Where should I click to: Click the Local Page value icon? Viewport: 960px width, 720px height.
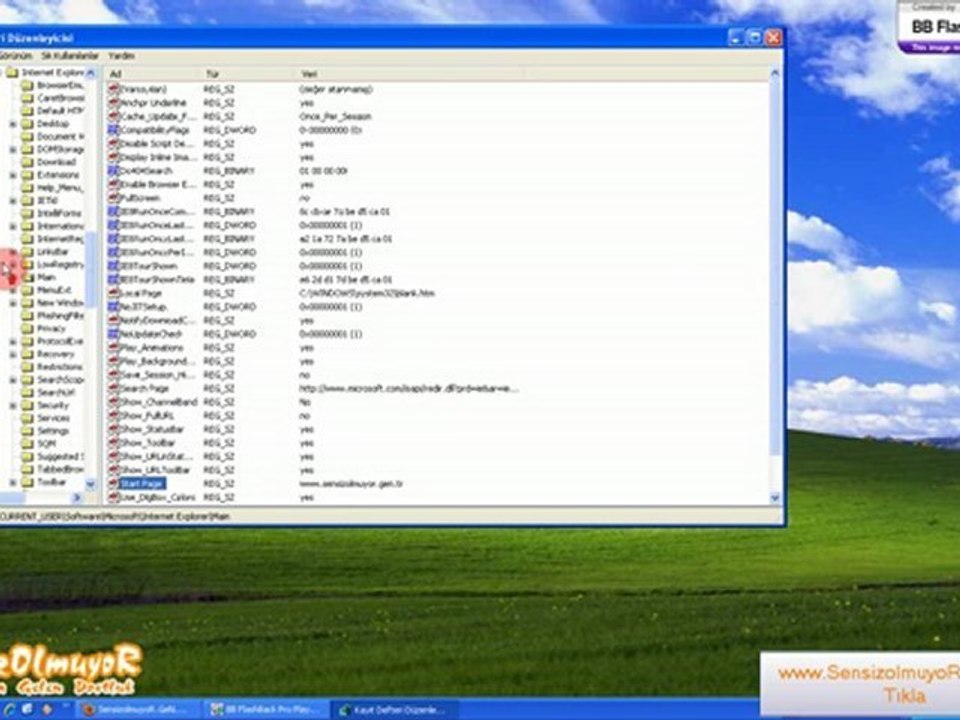113,293
